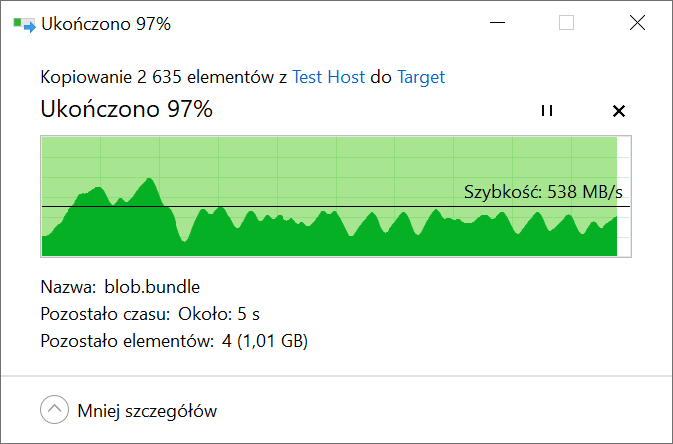Viewport: 673px width, 444px height.
Task: Click the Ukończono 97% heading
Action: pos(127,109)
